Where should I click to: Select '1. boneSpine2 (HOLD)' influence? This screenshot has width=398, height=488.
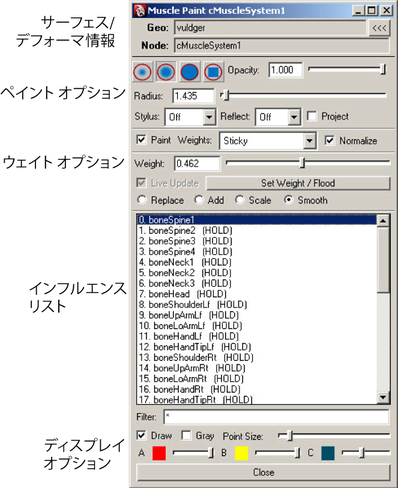(x=257, y=230)
